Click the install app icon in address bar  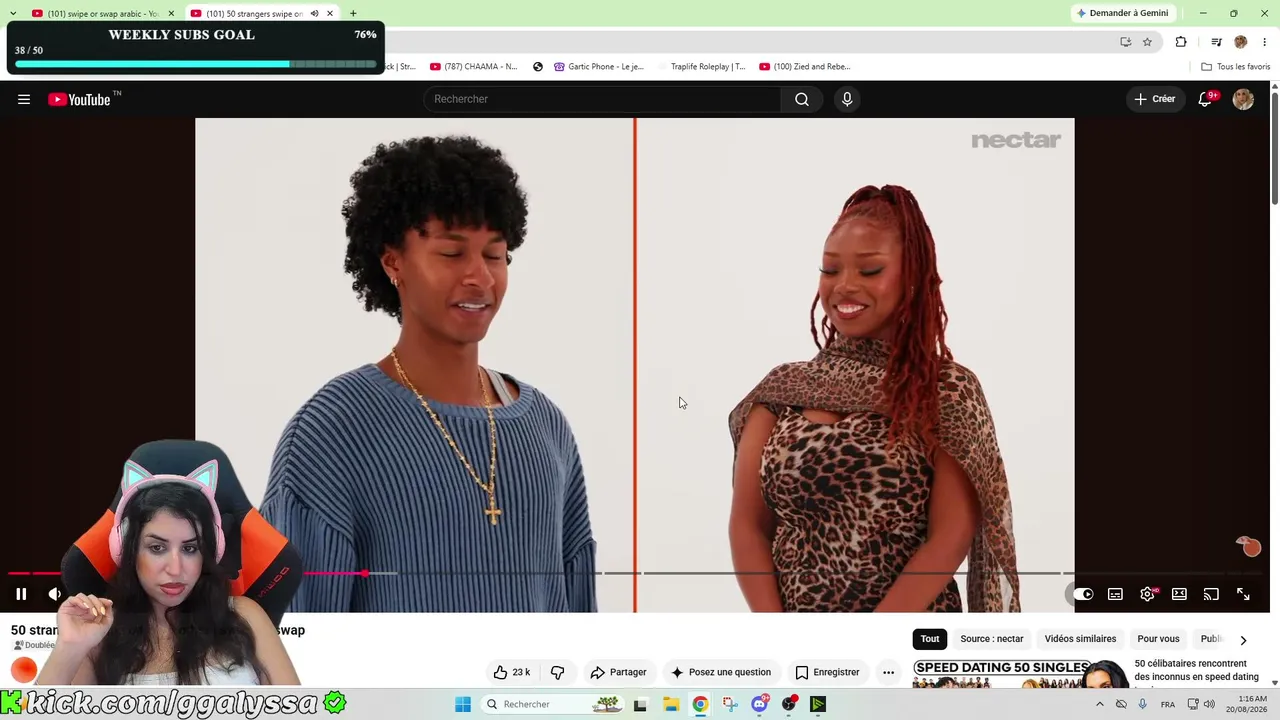(x=1125, y=42)
